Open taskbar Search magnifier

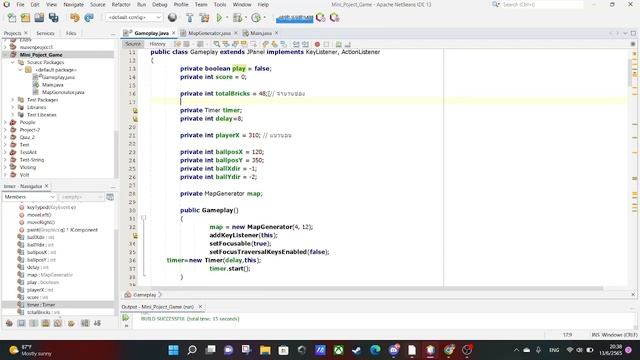tap(192, 350)
